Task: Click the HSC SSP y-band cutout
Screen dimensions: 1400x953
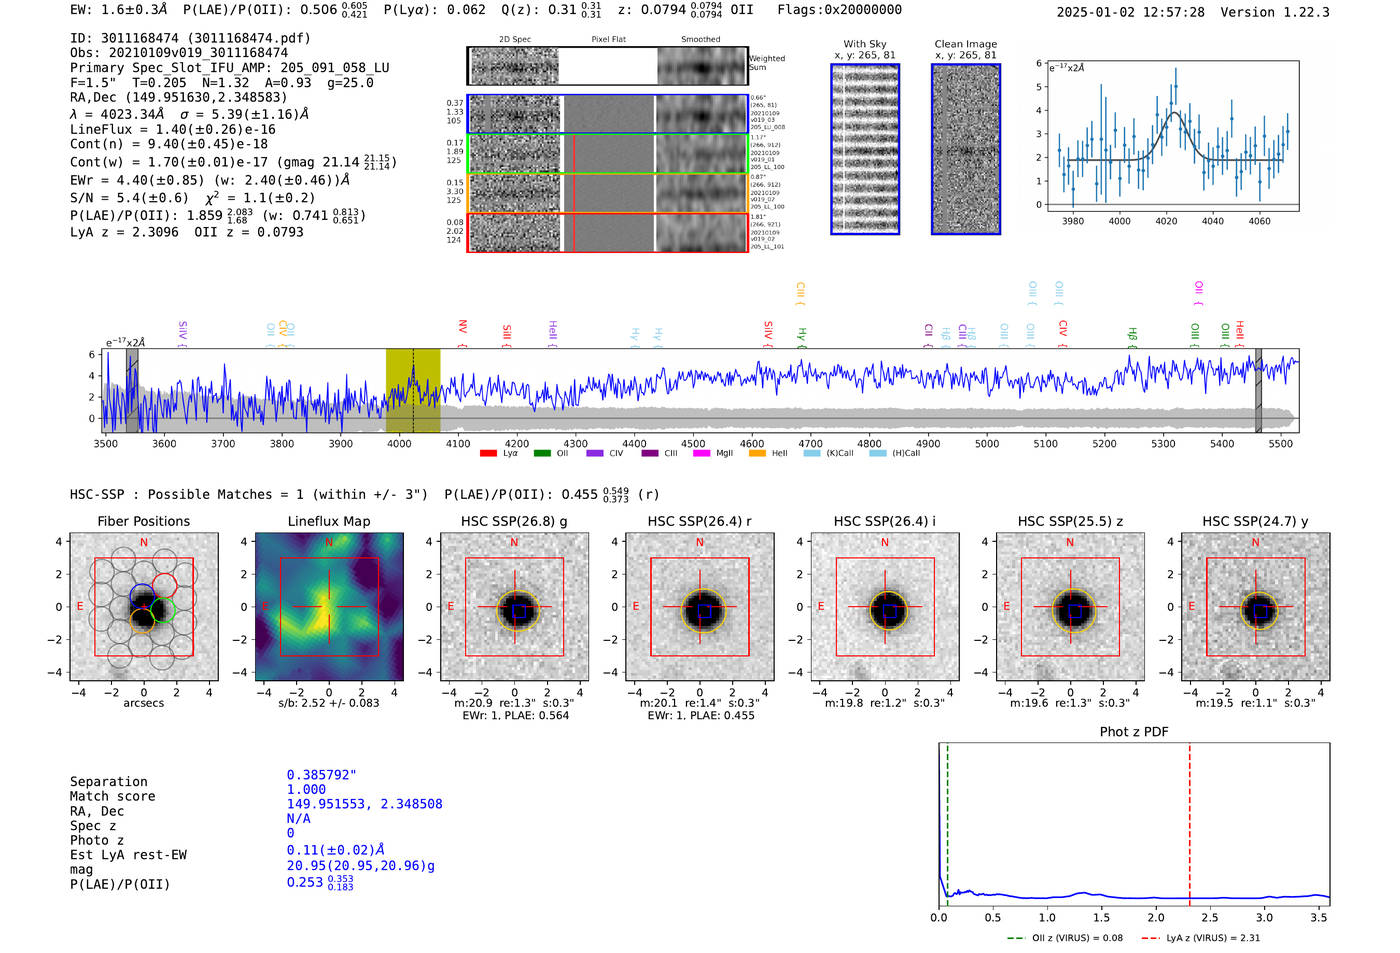Action: pyautogui.click(x=1256, y=607)
